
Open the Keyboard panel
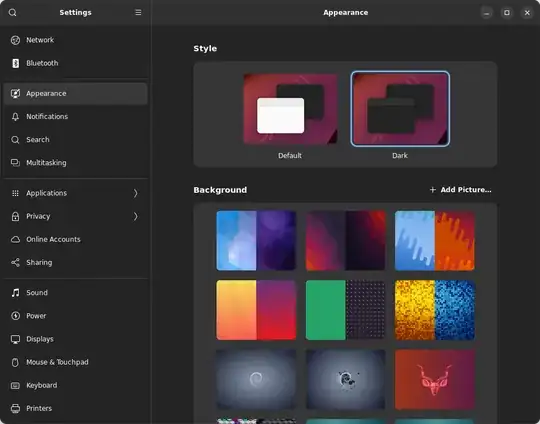click(x=75, y=385)
